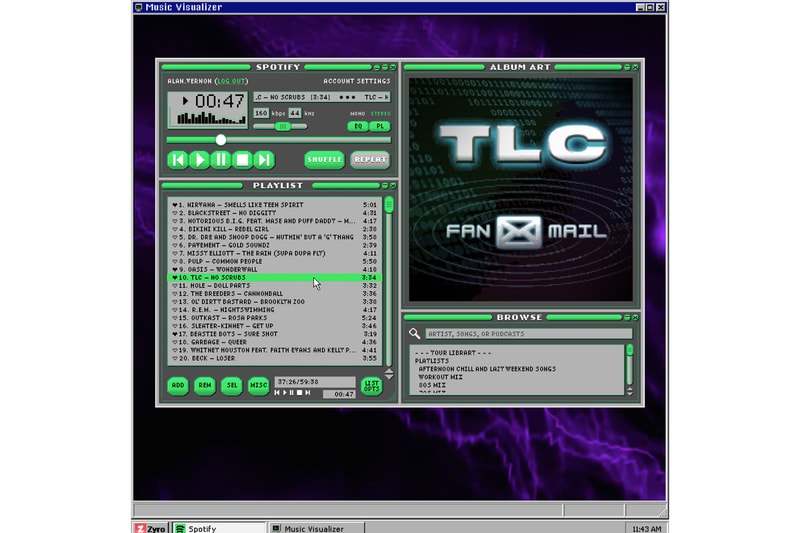Skip to next track in main player
This screenshot has width=800, height=533.
point(264,160)
